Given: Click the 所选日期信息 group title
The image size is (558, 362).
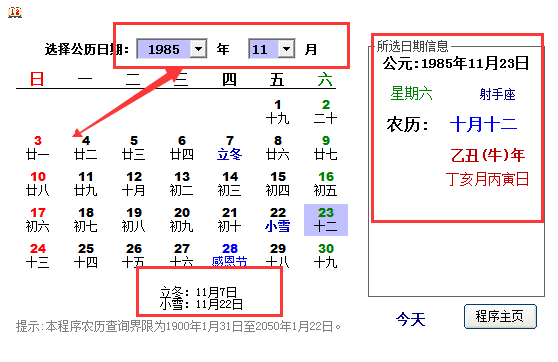Looking at the screenshot, I should point(412,46).
